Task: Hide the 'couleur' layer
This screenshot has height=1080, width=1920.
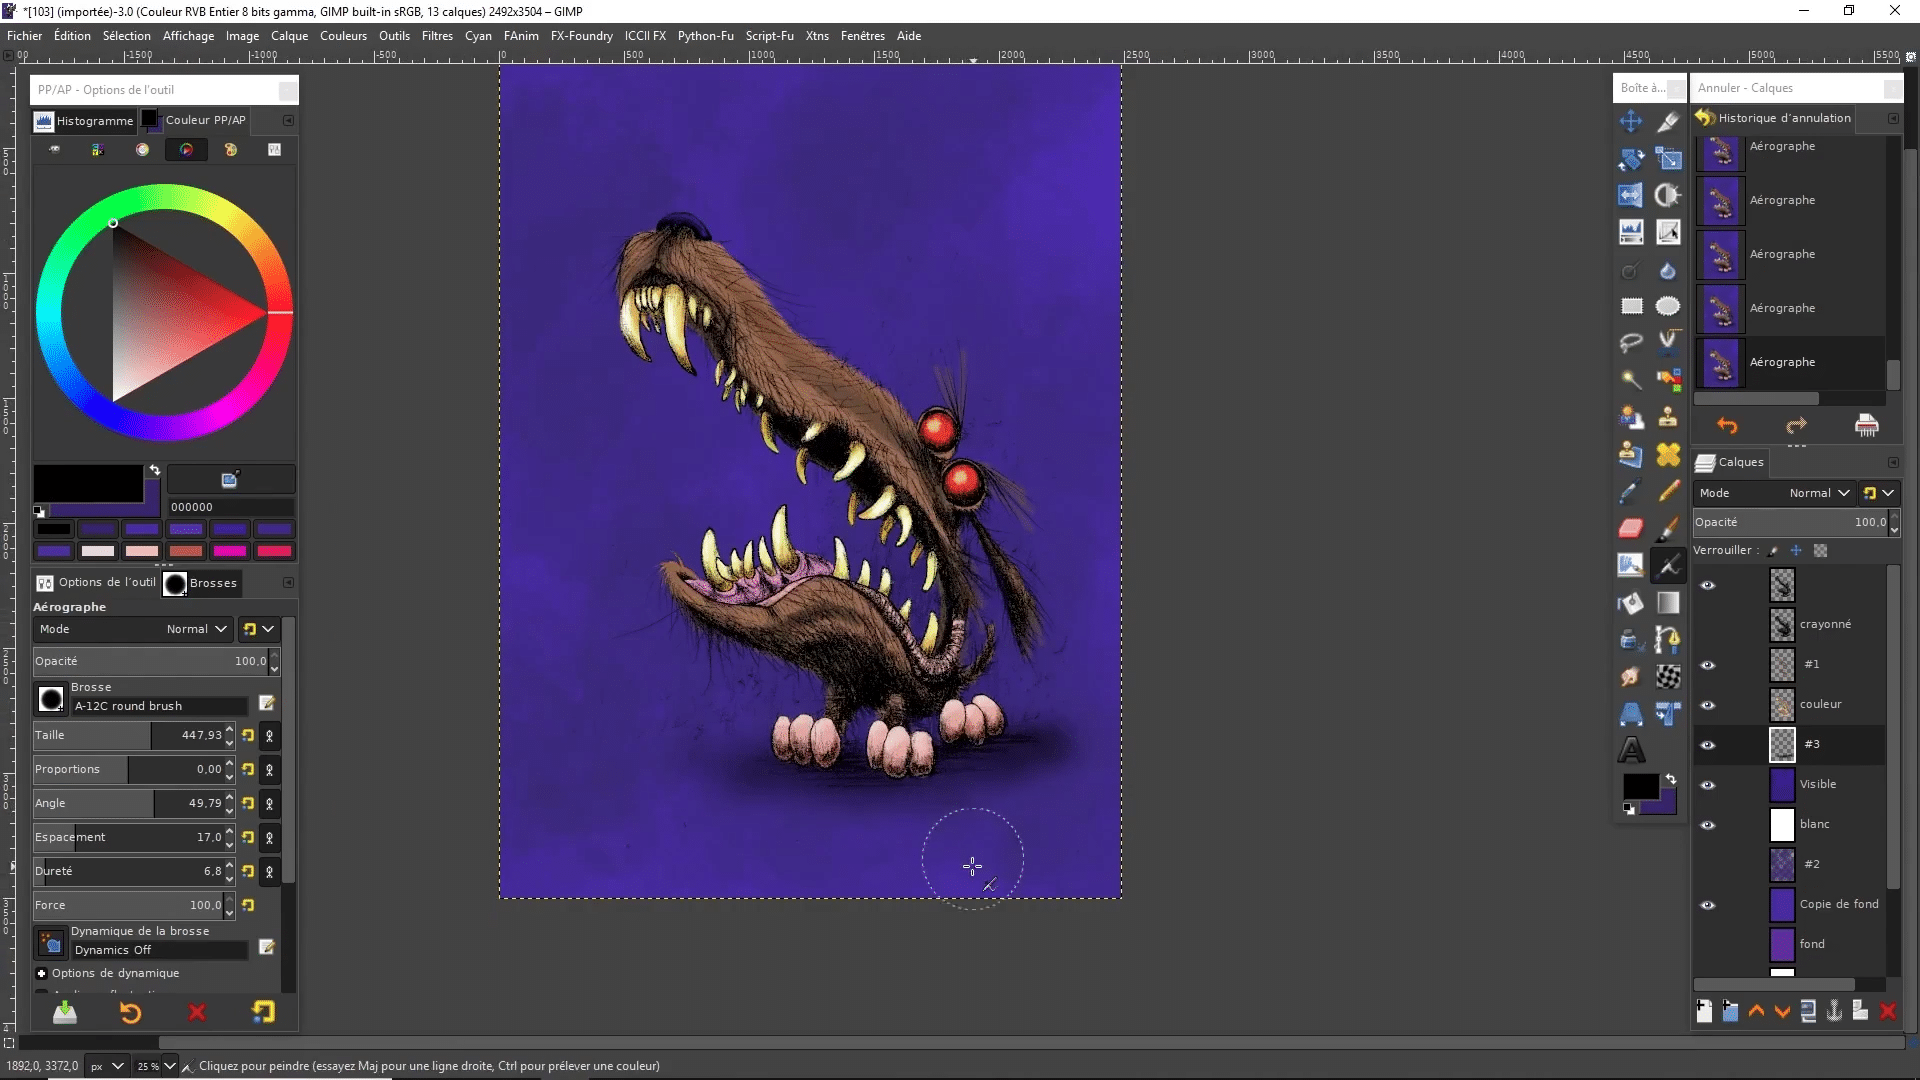Action: click(x=1708, y=705)
